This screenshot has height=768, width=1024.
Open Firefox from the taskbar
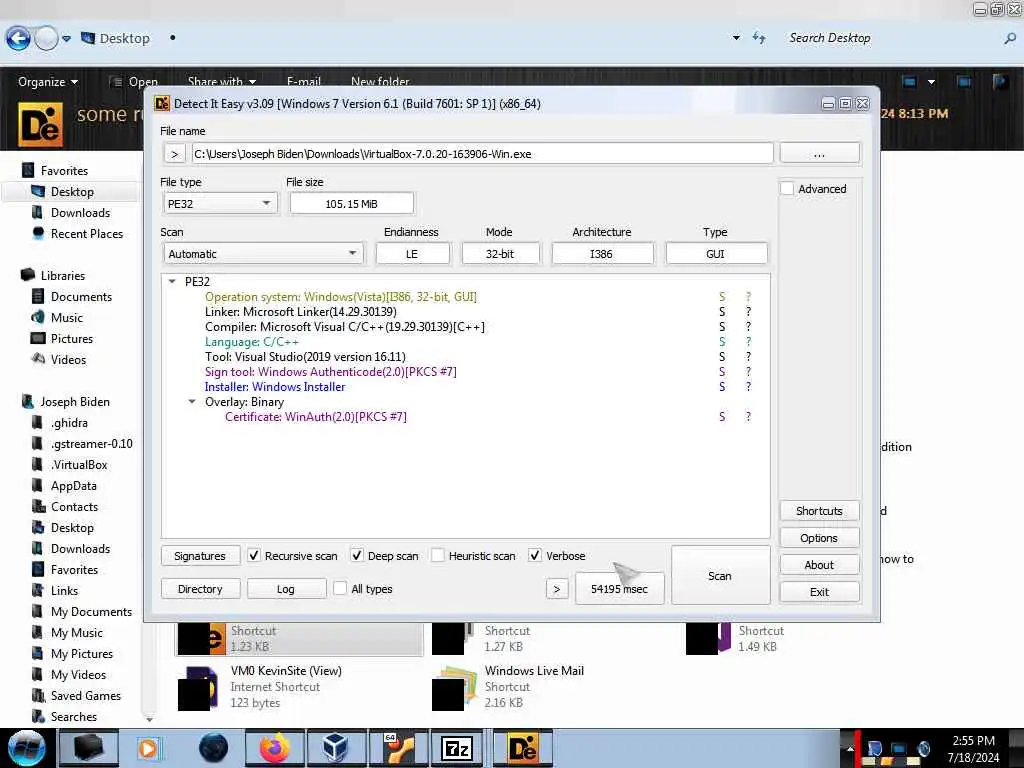click(x=275, y=748)
